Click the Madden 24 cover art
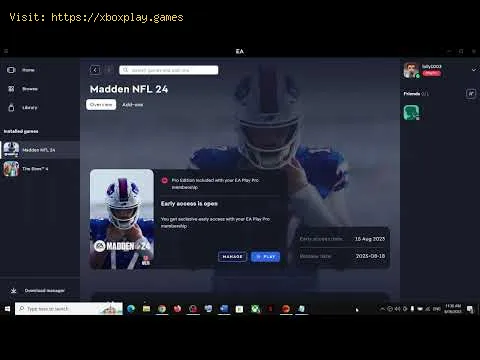Viewport: 480px width, 360px height. [x=122, y=219]
